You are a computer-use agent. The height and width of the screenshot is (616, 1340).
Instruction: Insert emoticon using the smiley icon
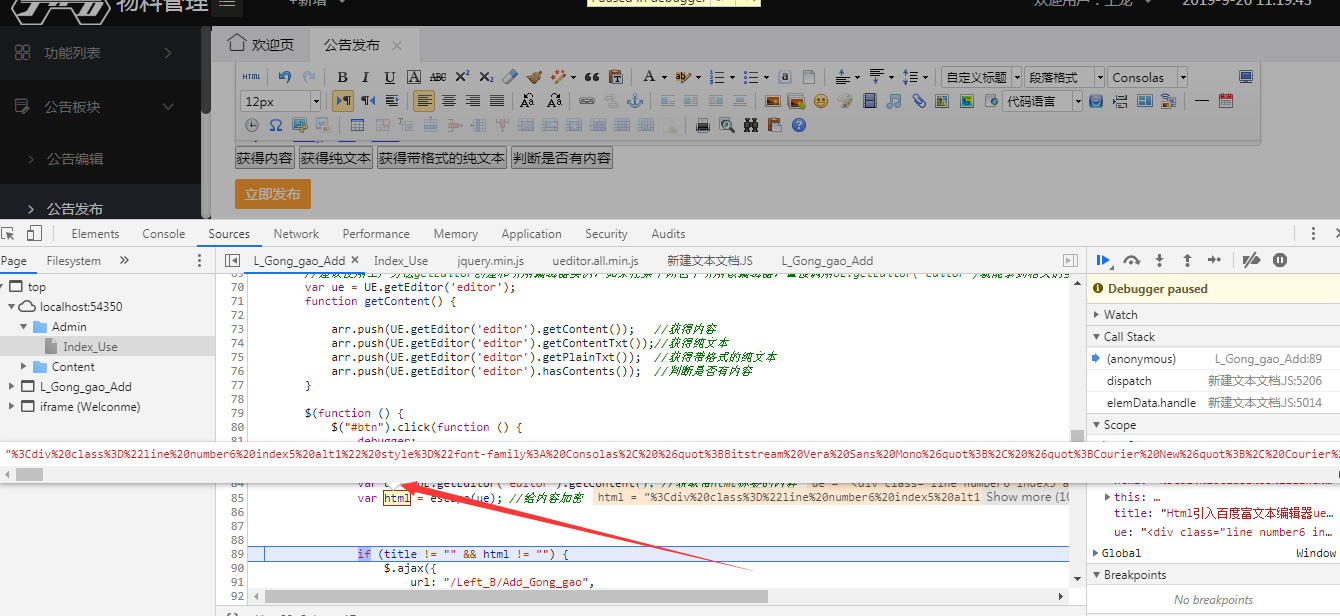point(821,101)
